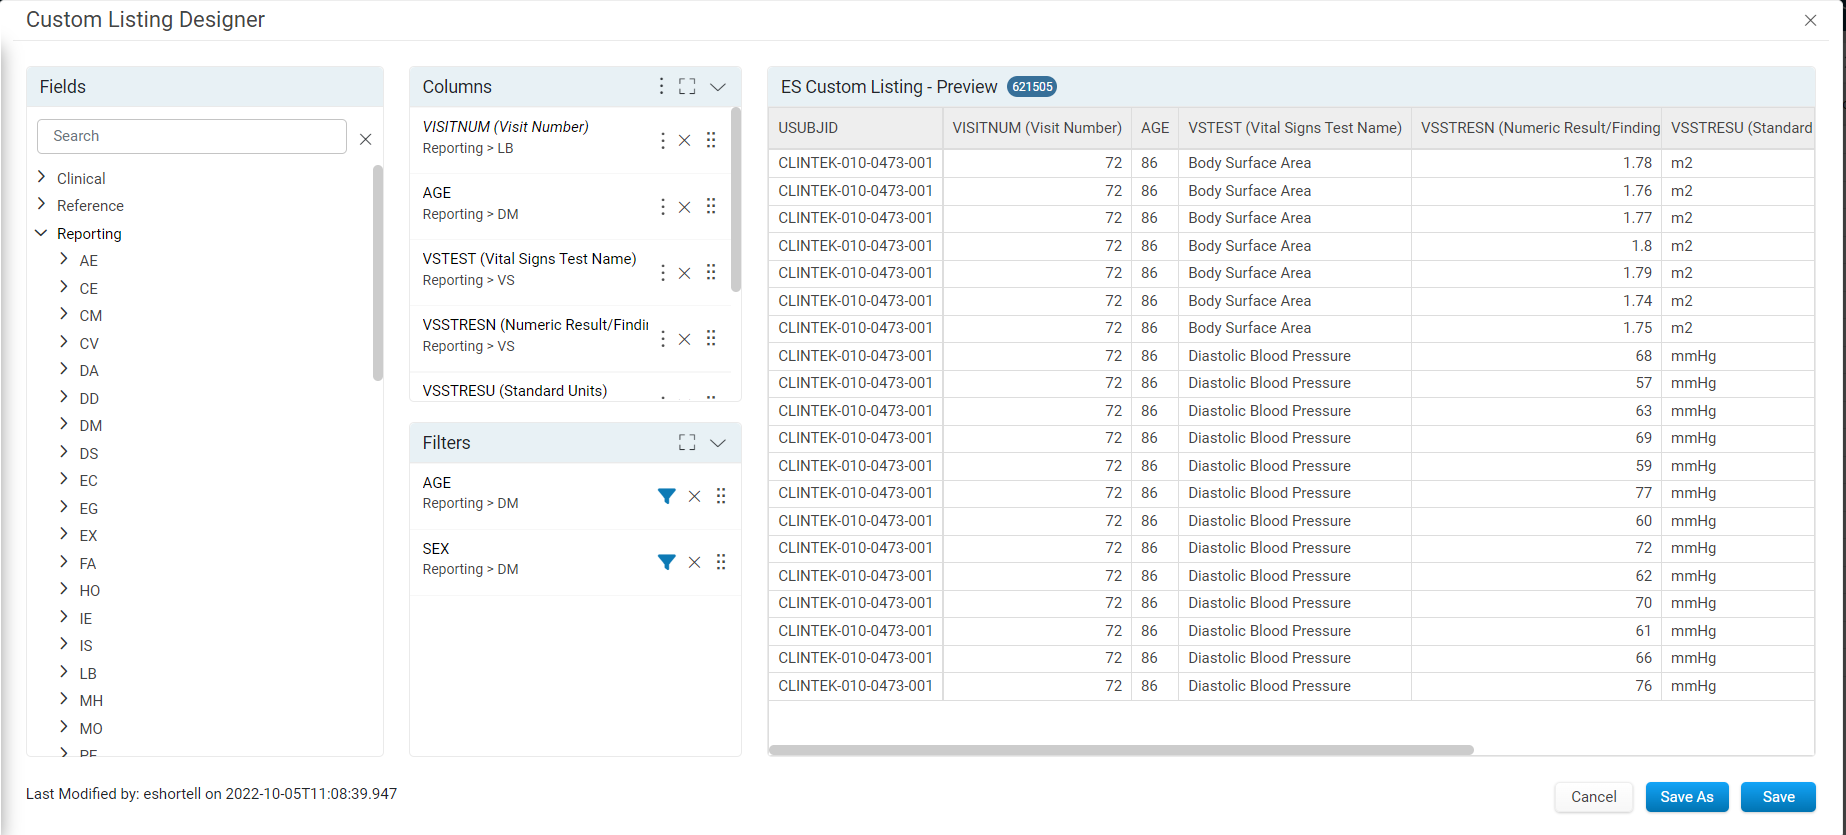Select the DS domain in tree
The height and width of the screenshot is (835, 1846).
click(89, 453)
